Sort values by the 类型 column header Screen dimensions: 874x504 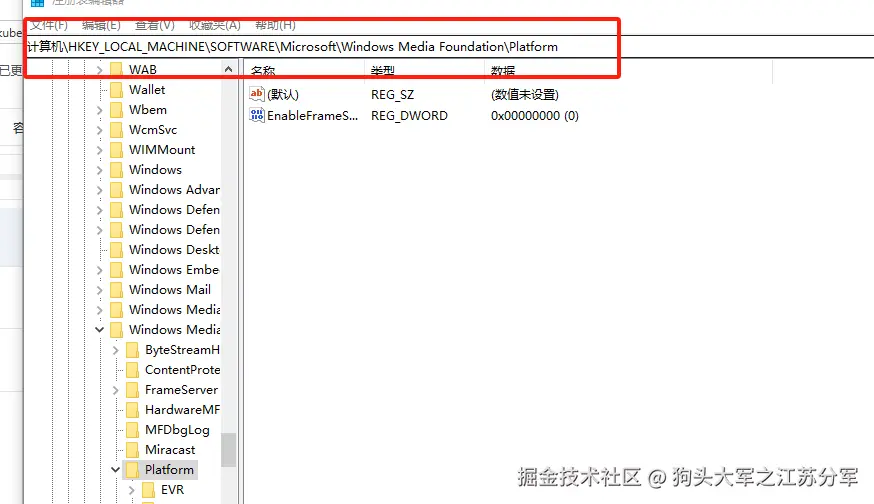383,71
